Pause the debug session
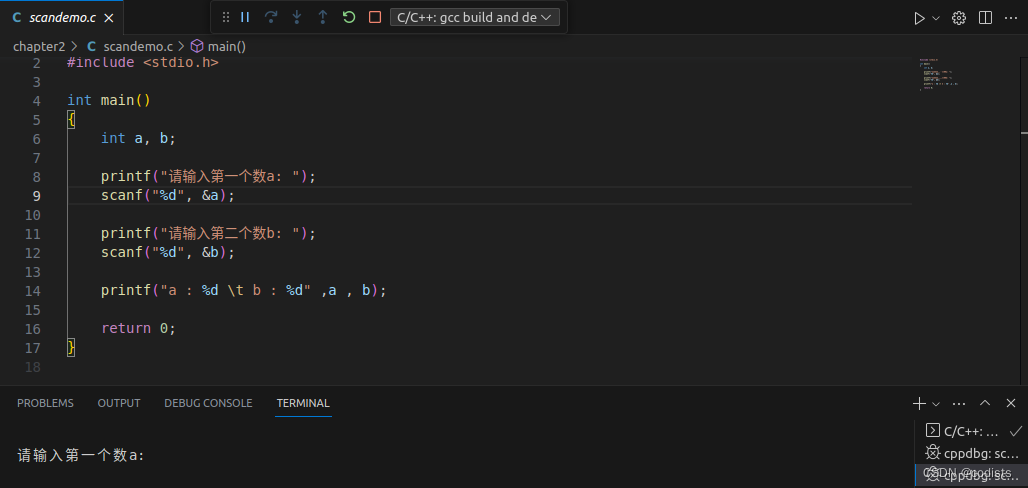The width and height of the screenshot is (1028, 488). 245,18
